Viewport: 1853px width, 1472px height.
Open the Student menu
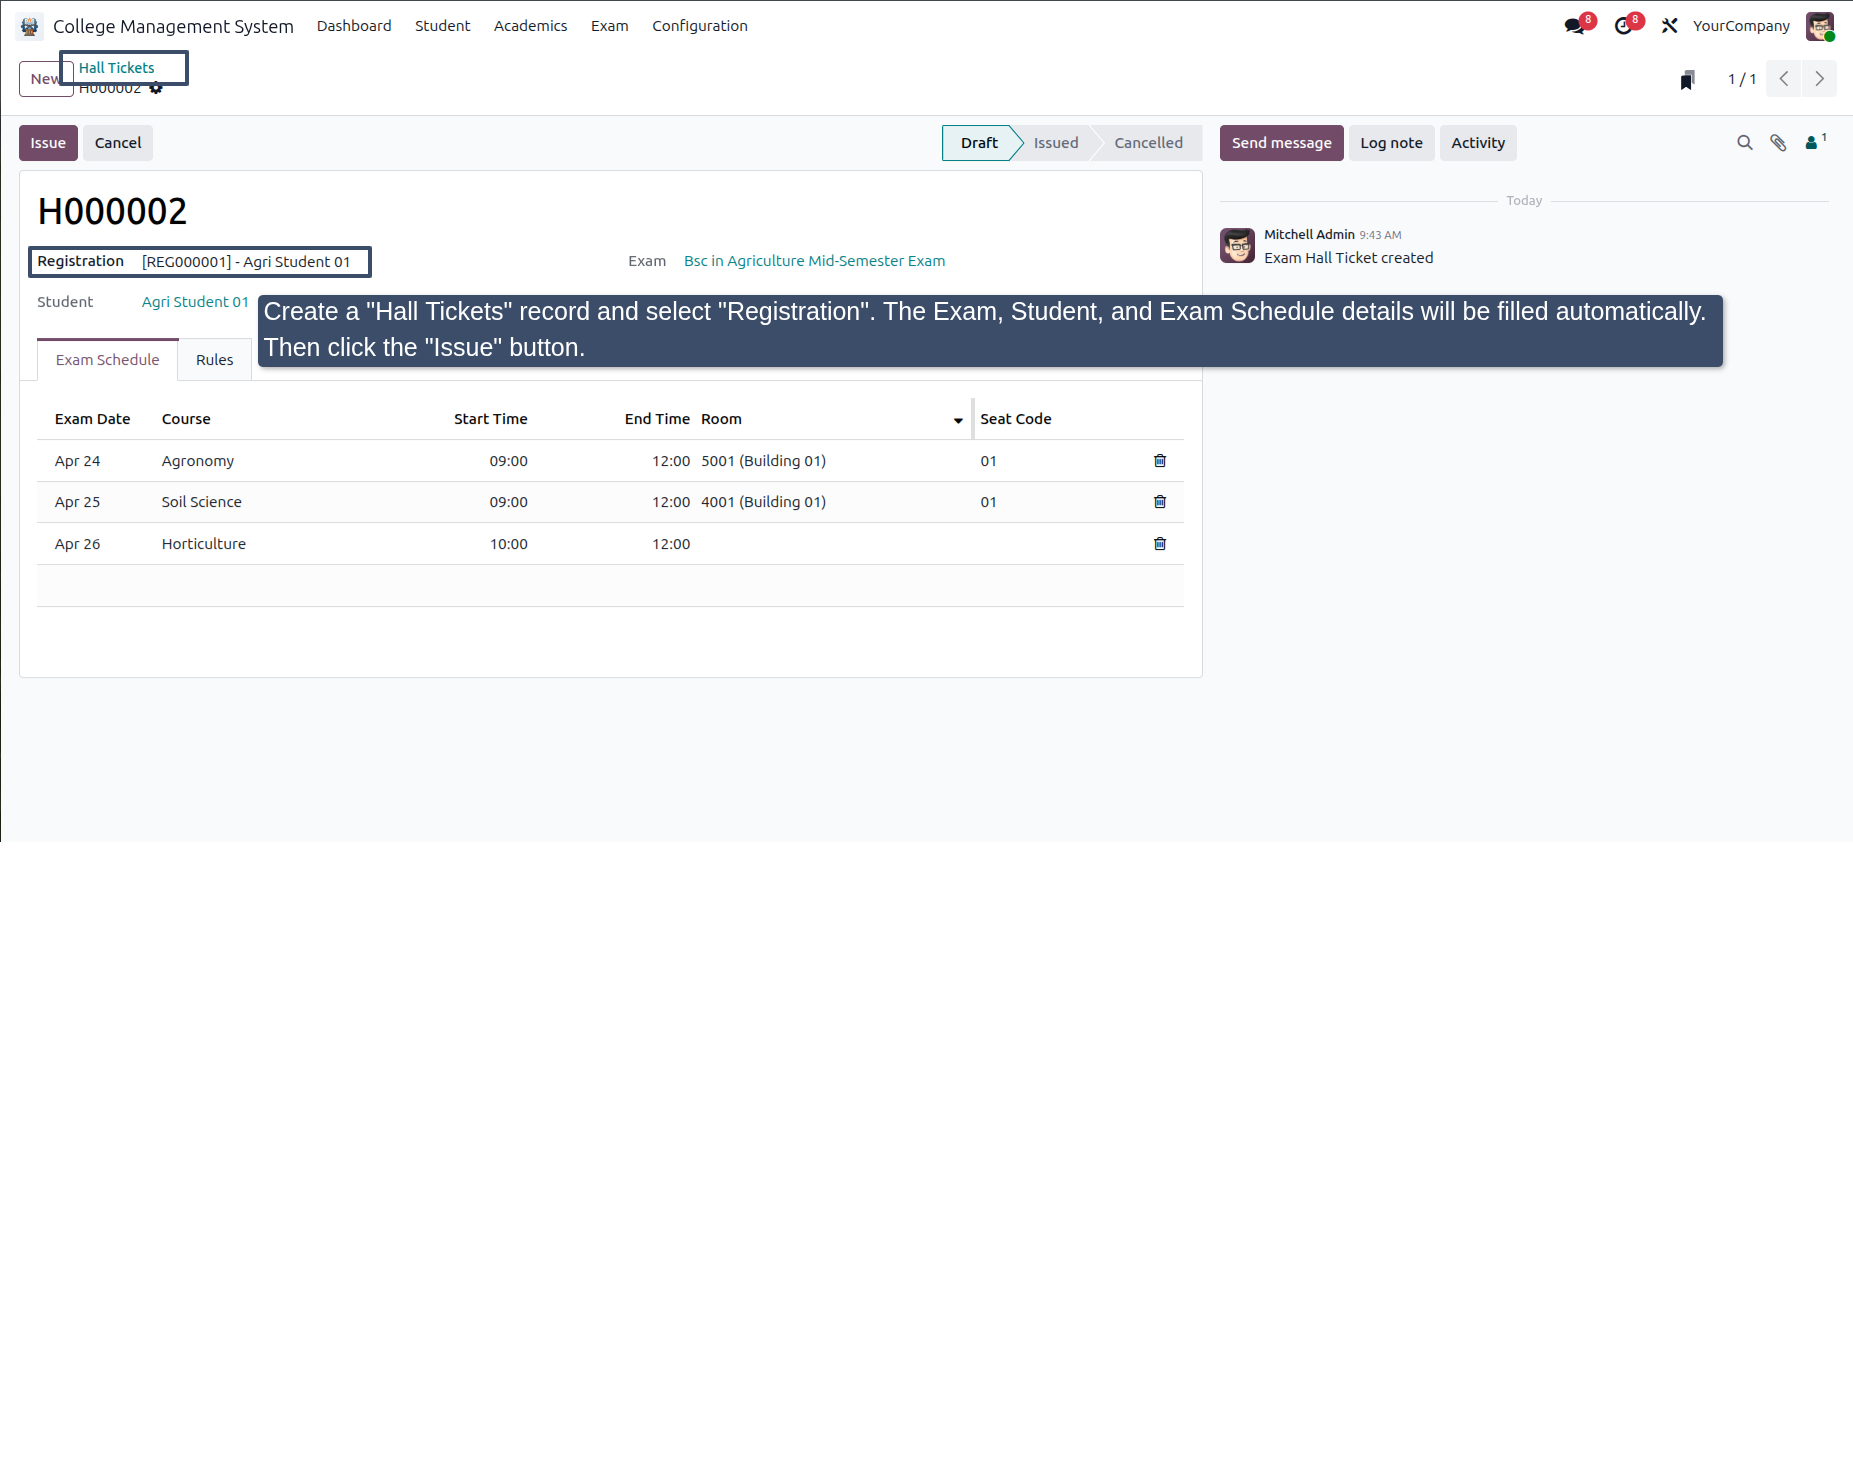pos(442,26)
